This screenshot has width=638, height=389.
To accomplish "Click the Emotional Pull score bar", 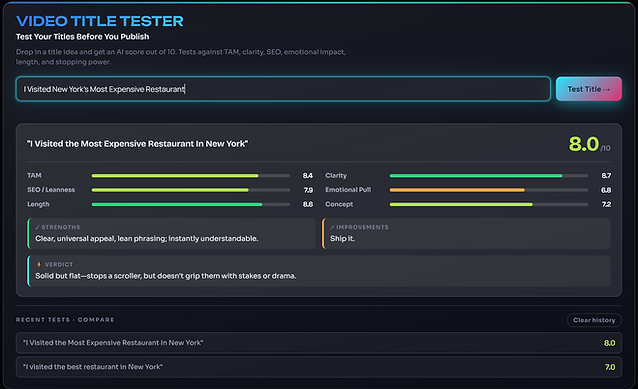I will 489,190.
